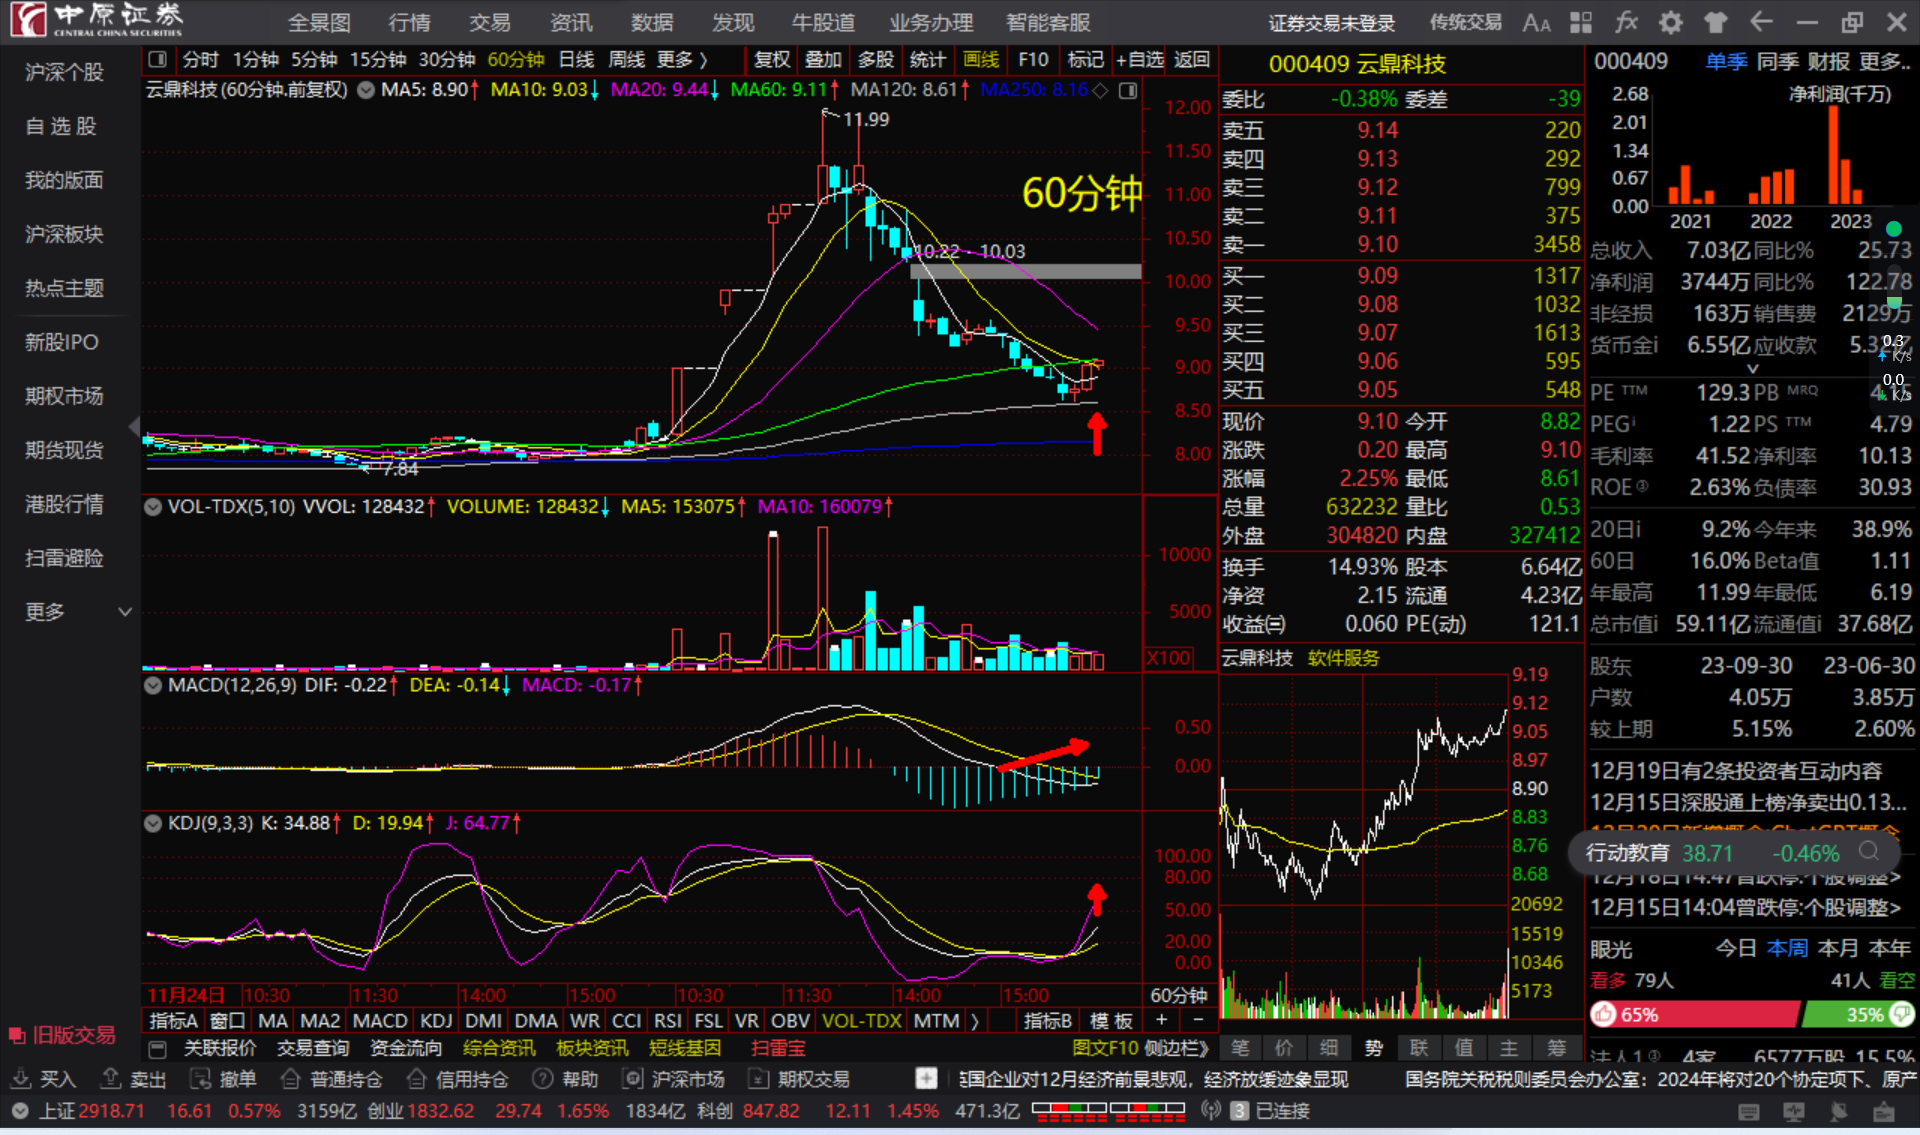Click the keyboard icon in status bar
The width and height of the screenshot is (1920, 1135).
(x=1749, y=1112)
